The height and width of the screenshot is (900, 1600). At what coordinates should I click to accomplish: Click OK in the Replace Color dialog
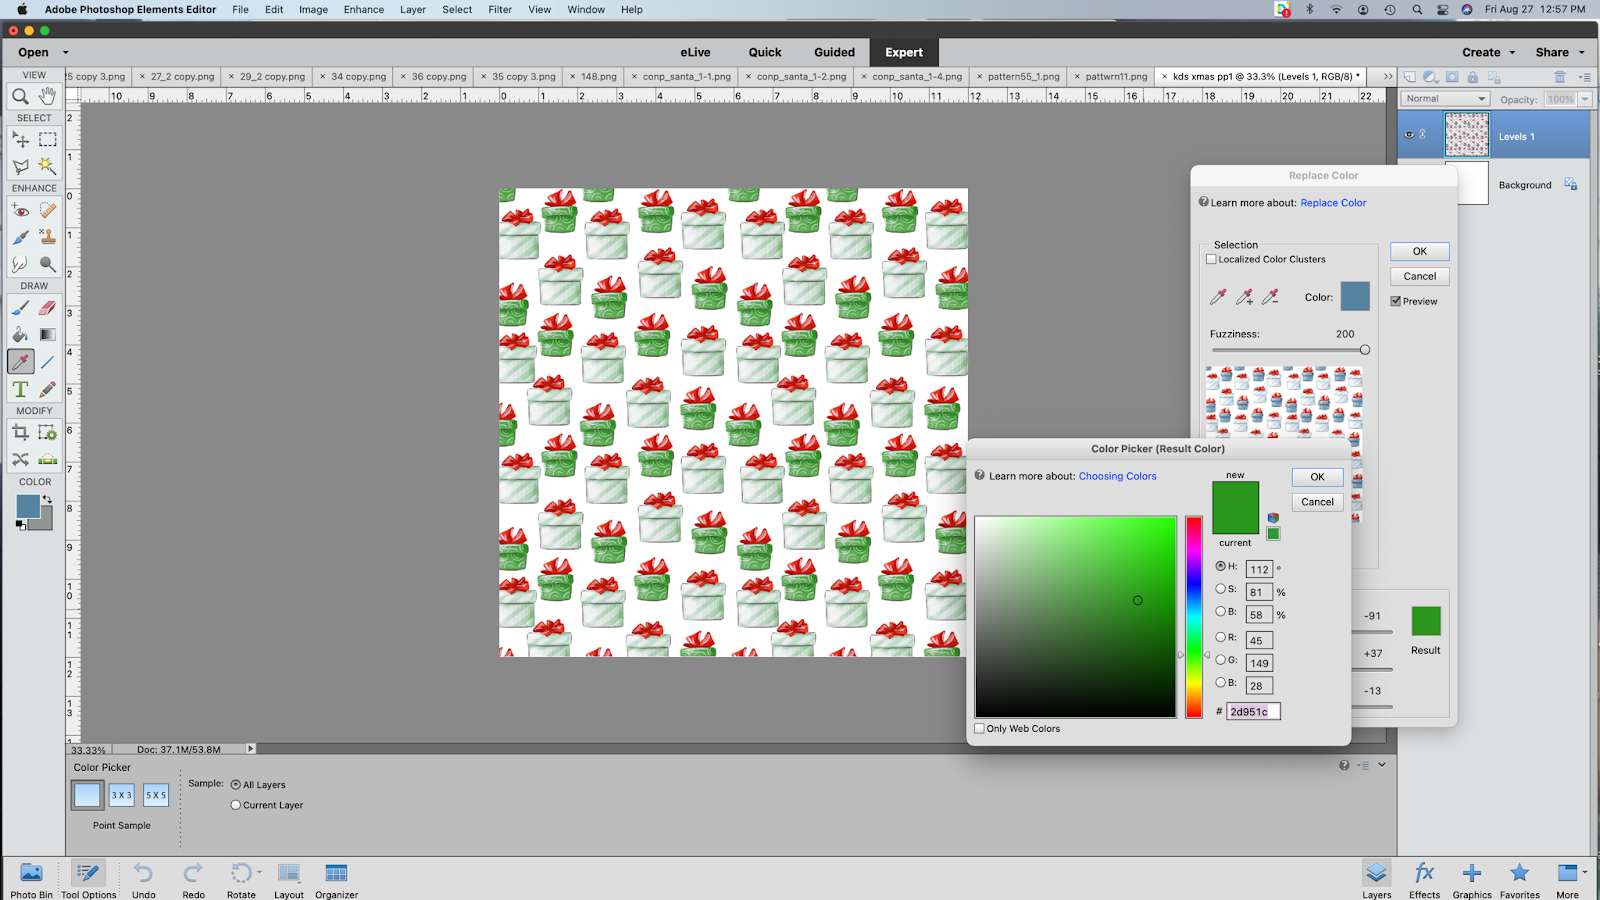(1419, 251)
